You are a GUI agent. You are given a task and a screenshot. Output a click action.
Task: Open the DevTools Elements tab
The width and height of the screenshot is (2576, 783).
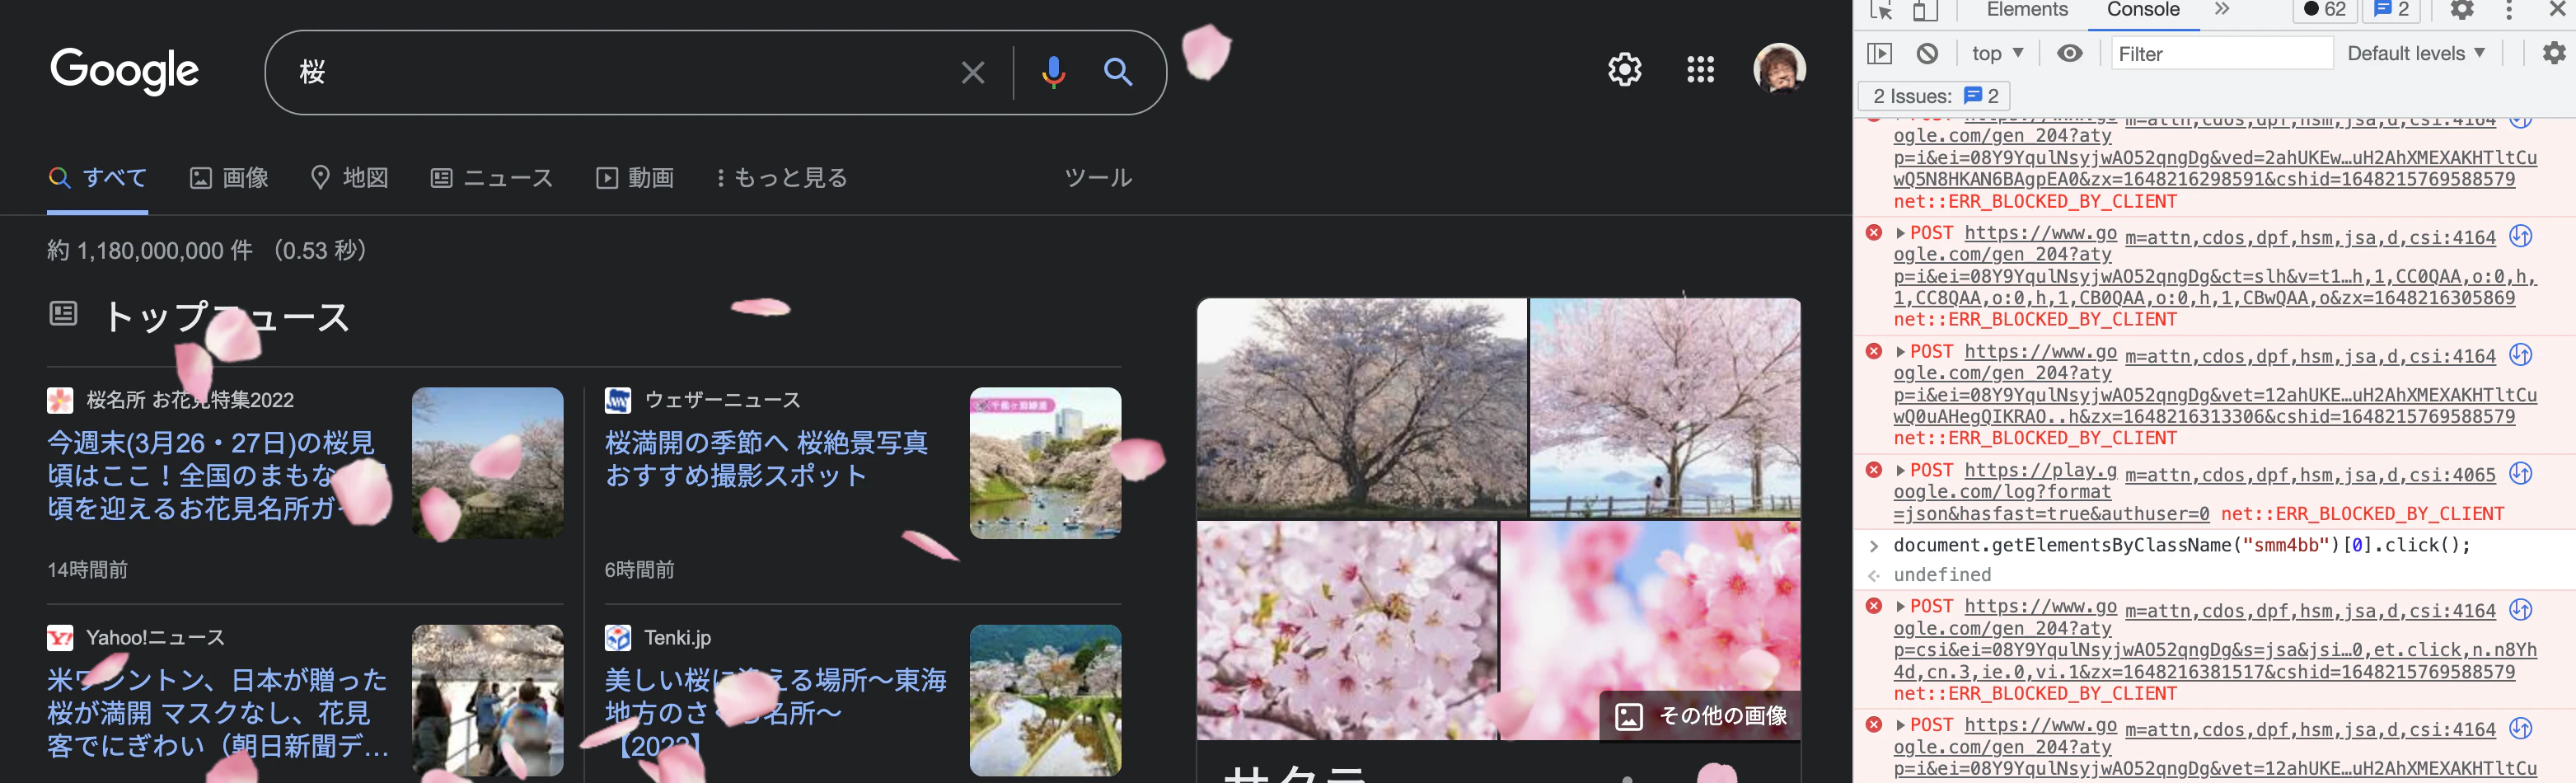2026,10
